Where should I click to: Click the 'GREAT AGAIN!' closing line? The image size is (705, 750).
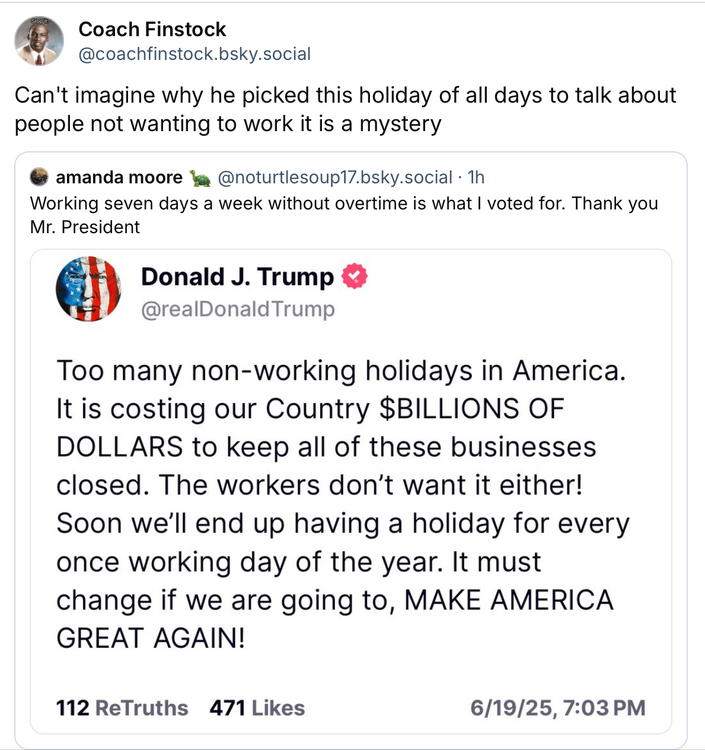pyautogui.click(x=150, y=636)
